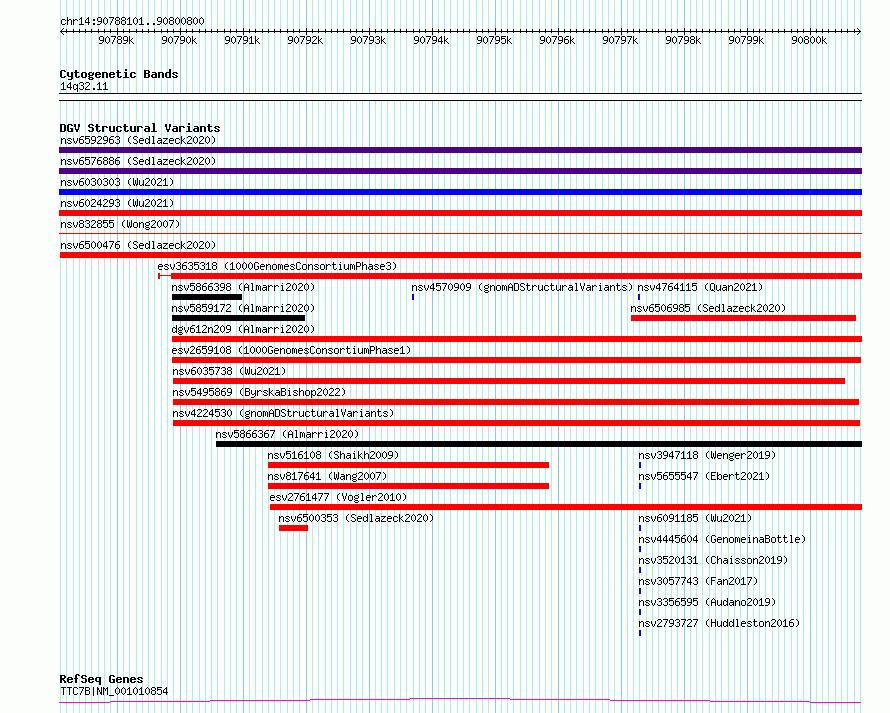Open variant nsv3356595 (Audano2019) label
The height and width of the screenshot is (713, 890).
pos(707,602)
